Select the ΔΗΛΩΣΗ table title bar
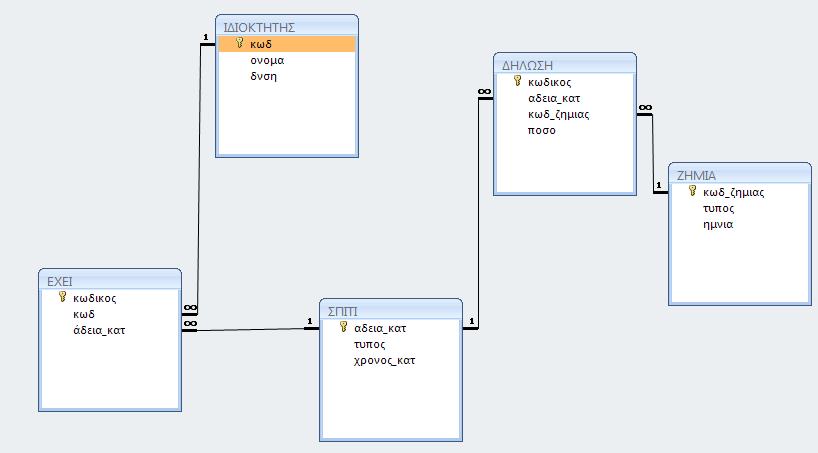Screen dimensions: 818x453 coord(565,65)
